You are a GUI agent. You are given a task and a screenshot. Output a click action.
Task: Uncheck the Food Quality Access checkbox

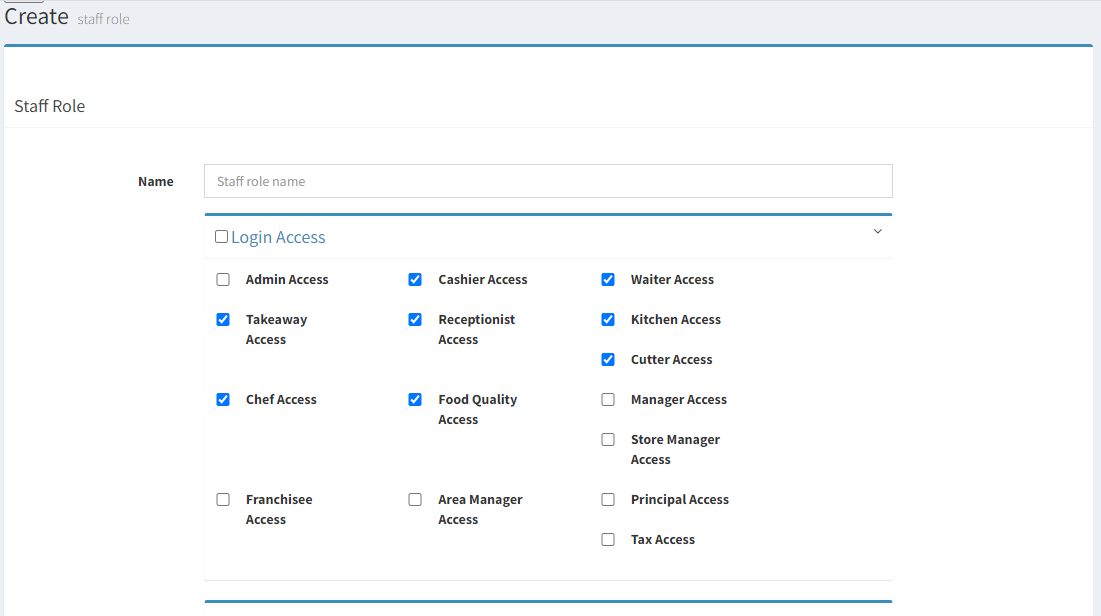point(415,400)
